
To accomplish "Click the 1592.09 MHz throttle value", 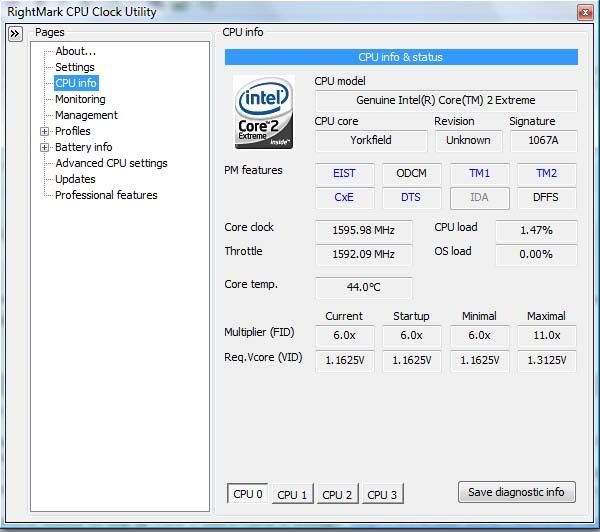I will click(x=364, y=255).
